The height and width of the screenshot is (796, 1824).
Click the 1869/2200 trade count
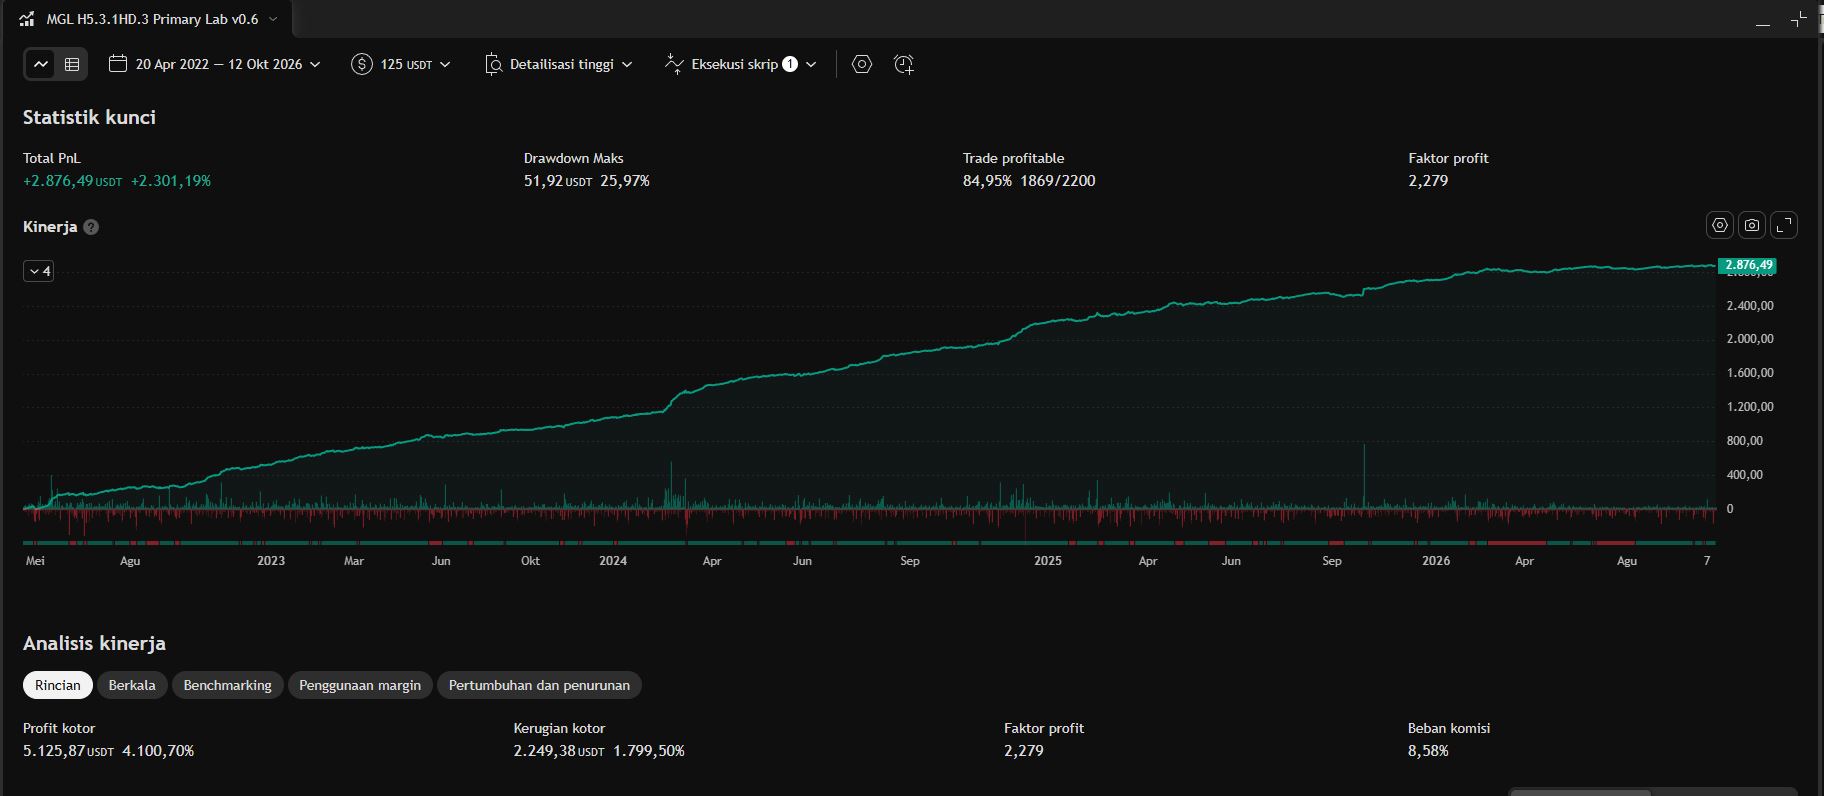point(1058,181)
